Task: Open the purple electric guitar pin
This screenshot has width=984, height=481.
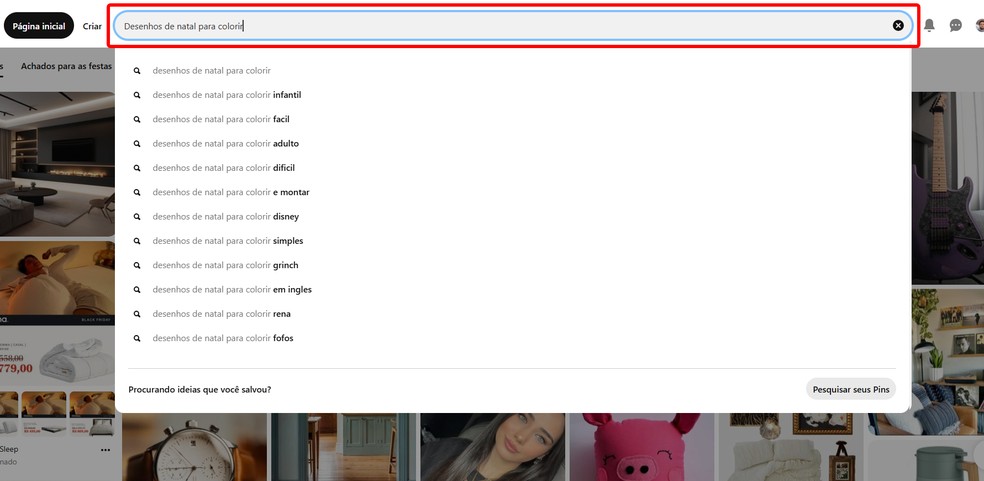Action: pyautogui.click(x=948, y=188)
